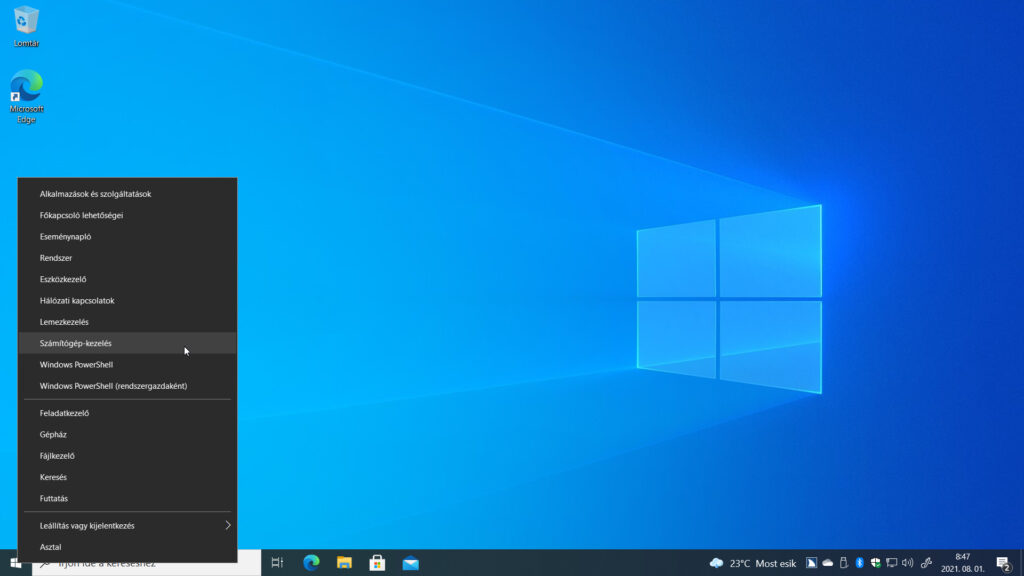
Task: Open the Windows Security shield tray icon
Action: click(876, 563)
